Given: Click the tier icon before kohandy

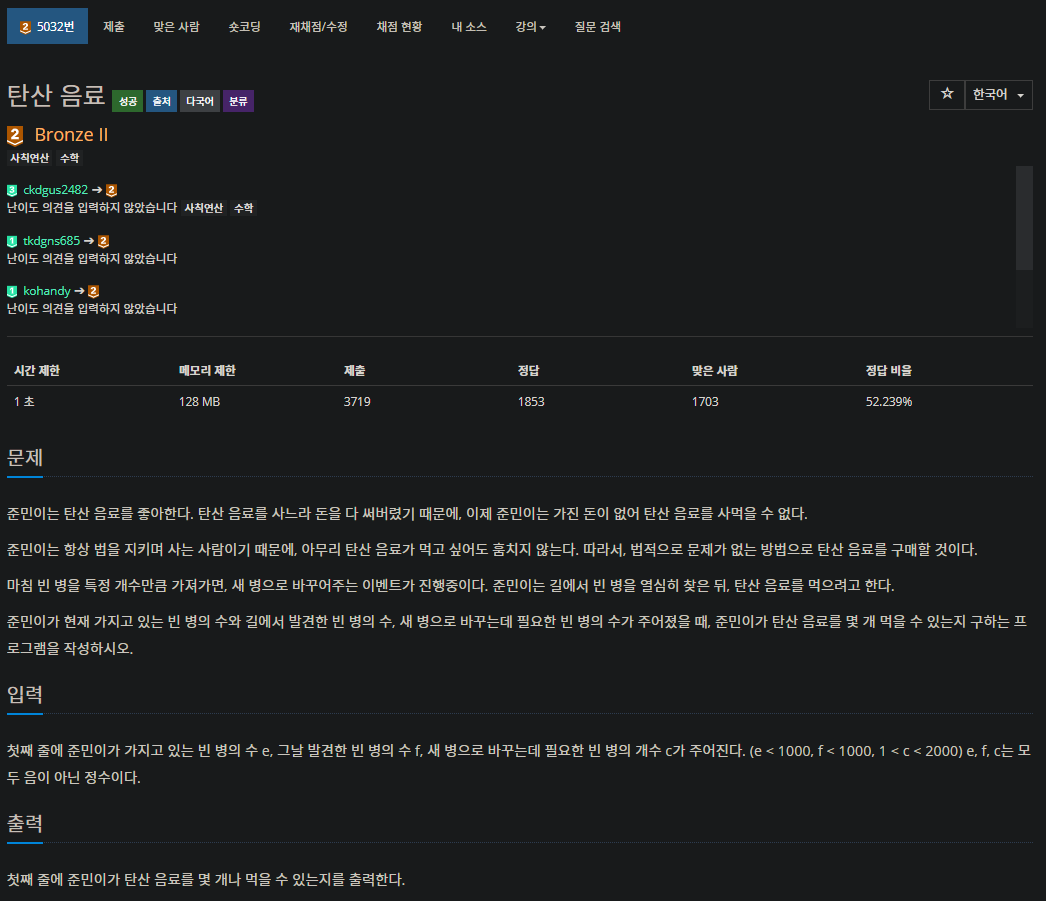Looking at the screenshot, I should coord(12,291).
